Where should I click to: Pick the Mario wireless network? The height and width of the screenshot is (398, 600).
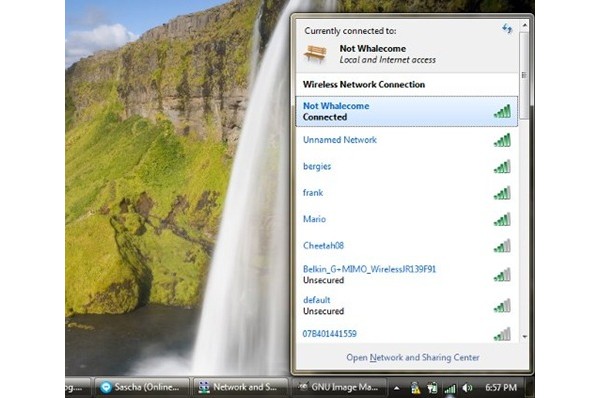tap(407, 219)
